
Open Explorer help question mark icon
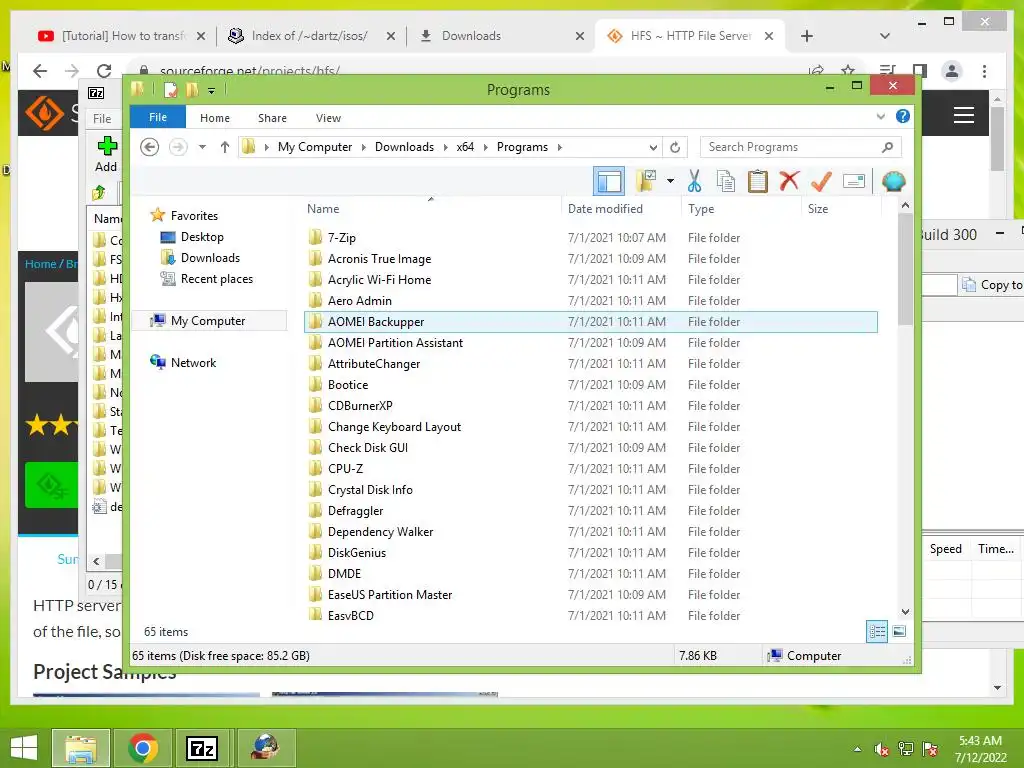(903, 116)
